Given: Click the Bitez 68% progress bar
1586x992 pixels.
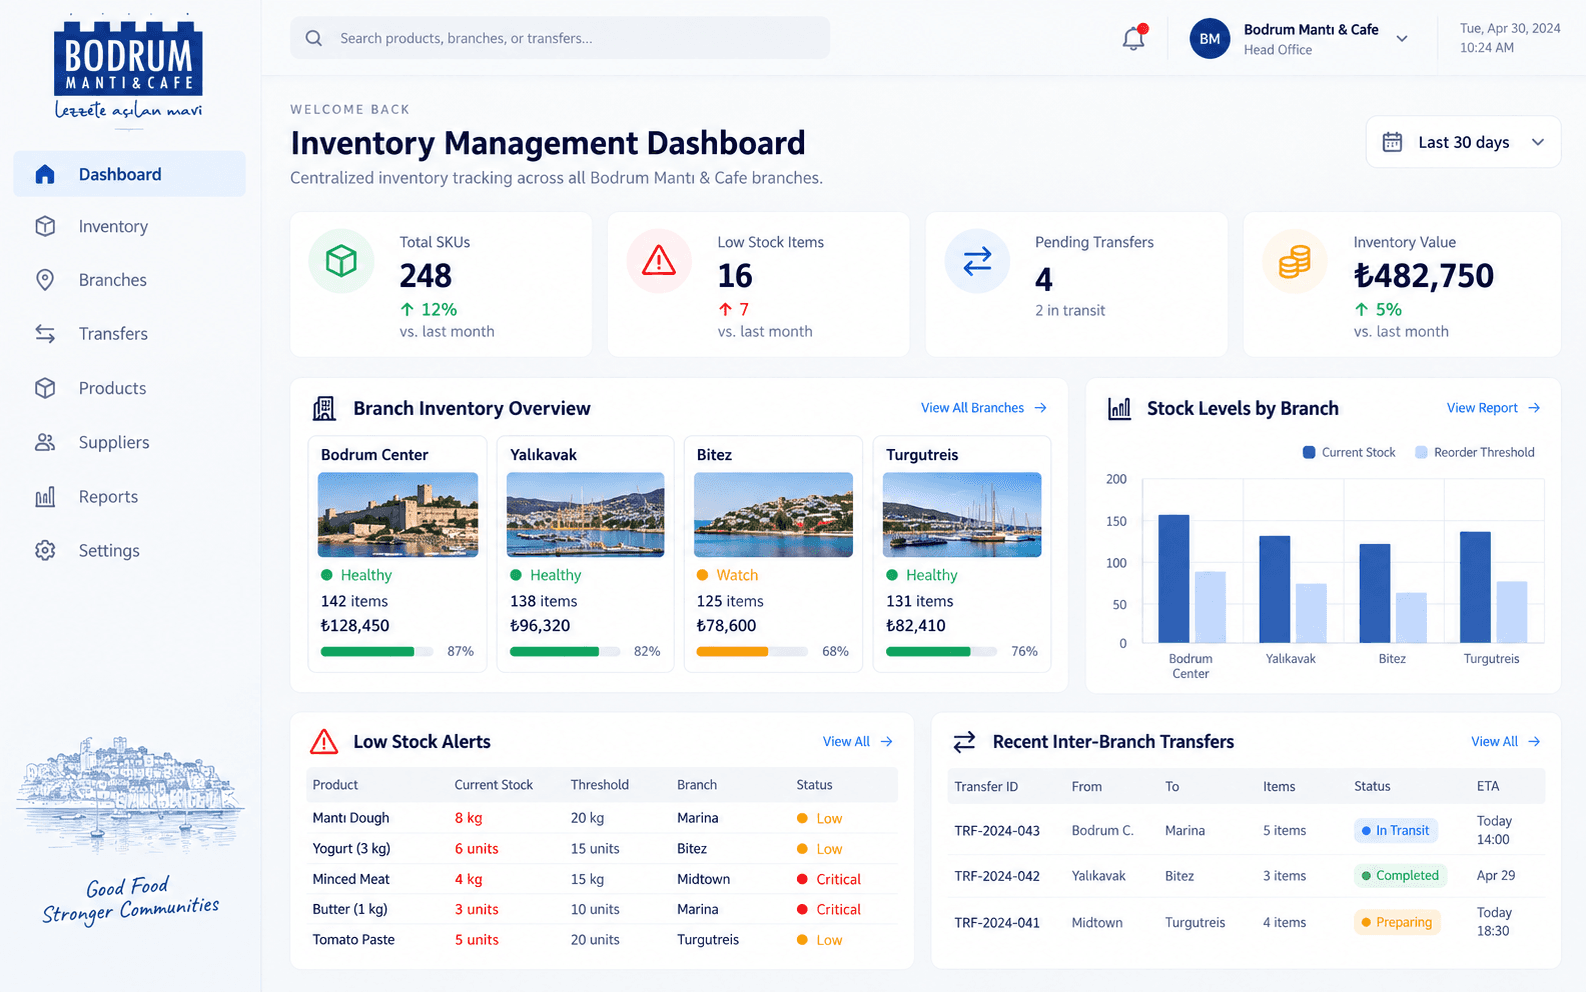Looking at the screenshot, I should coord(752,652).
